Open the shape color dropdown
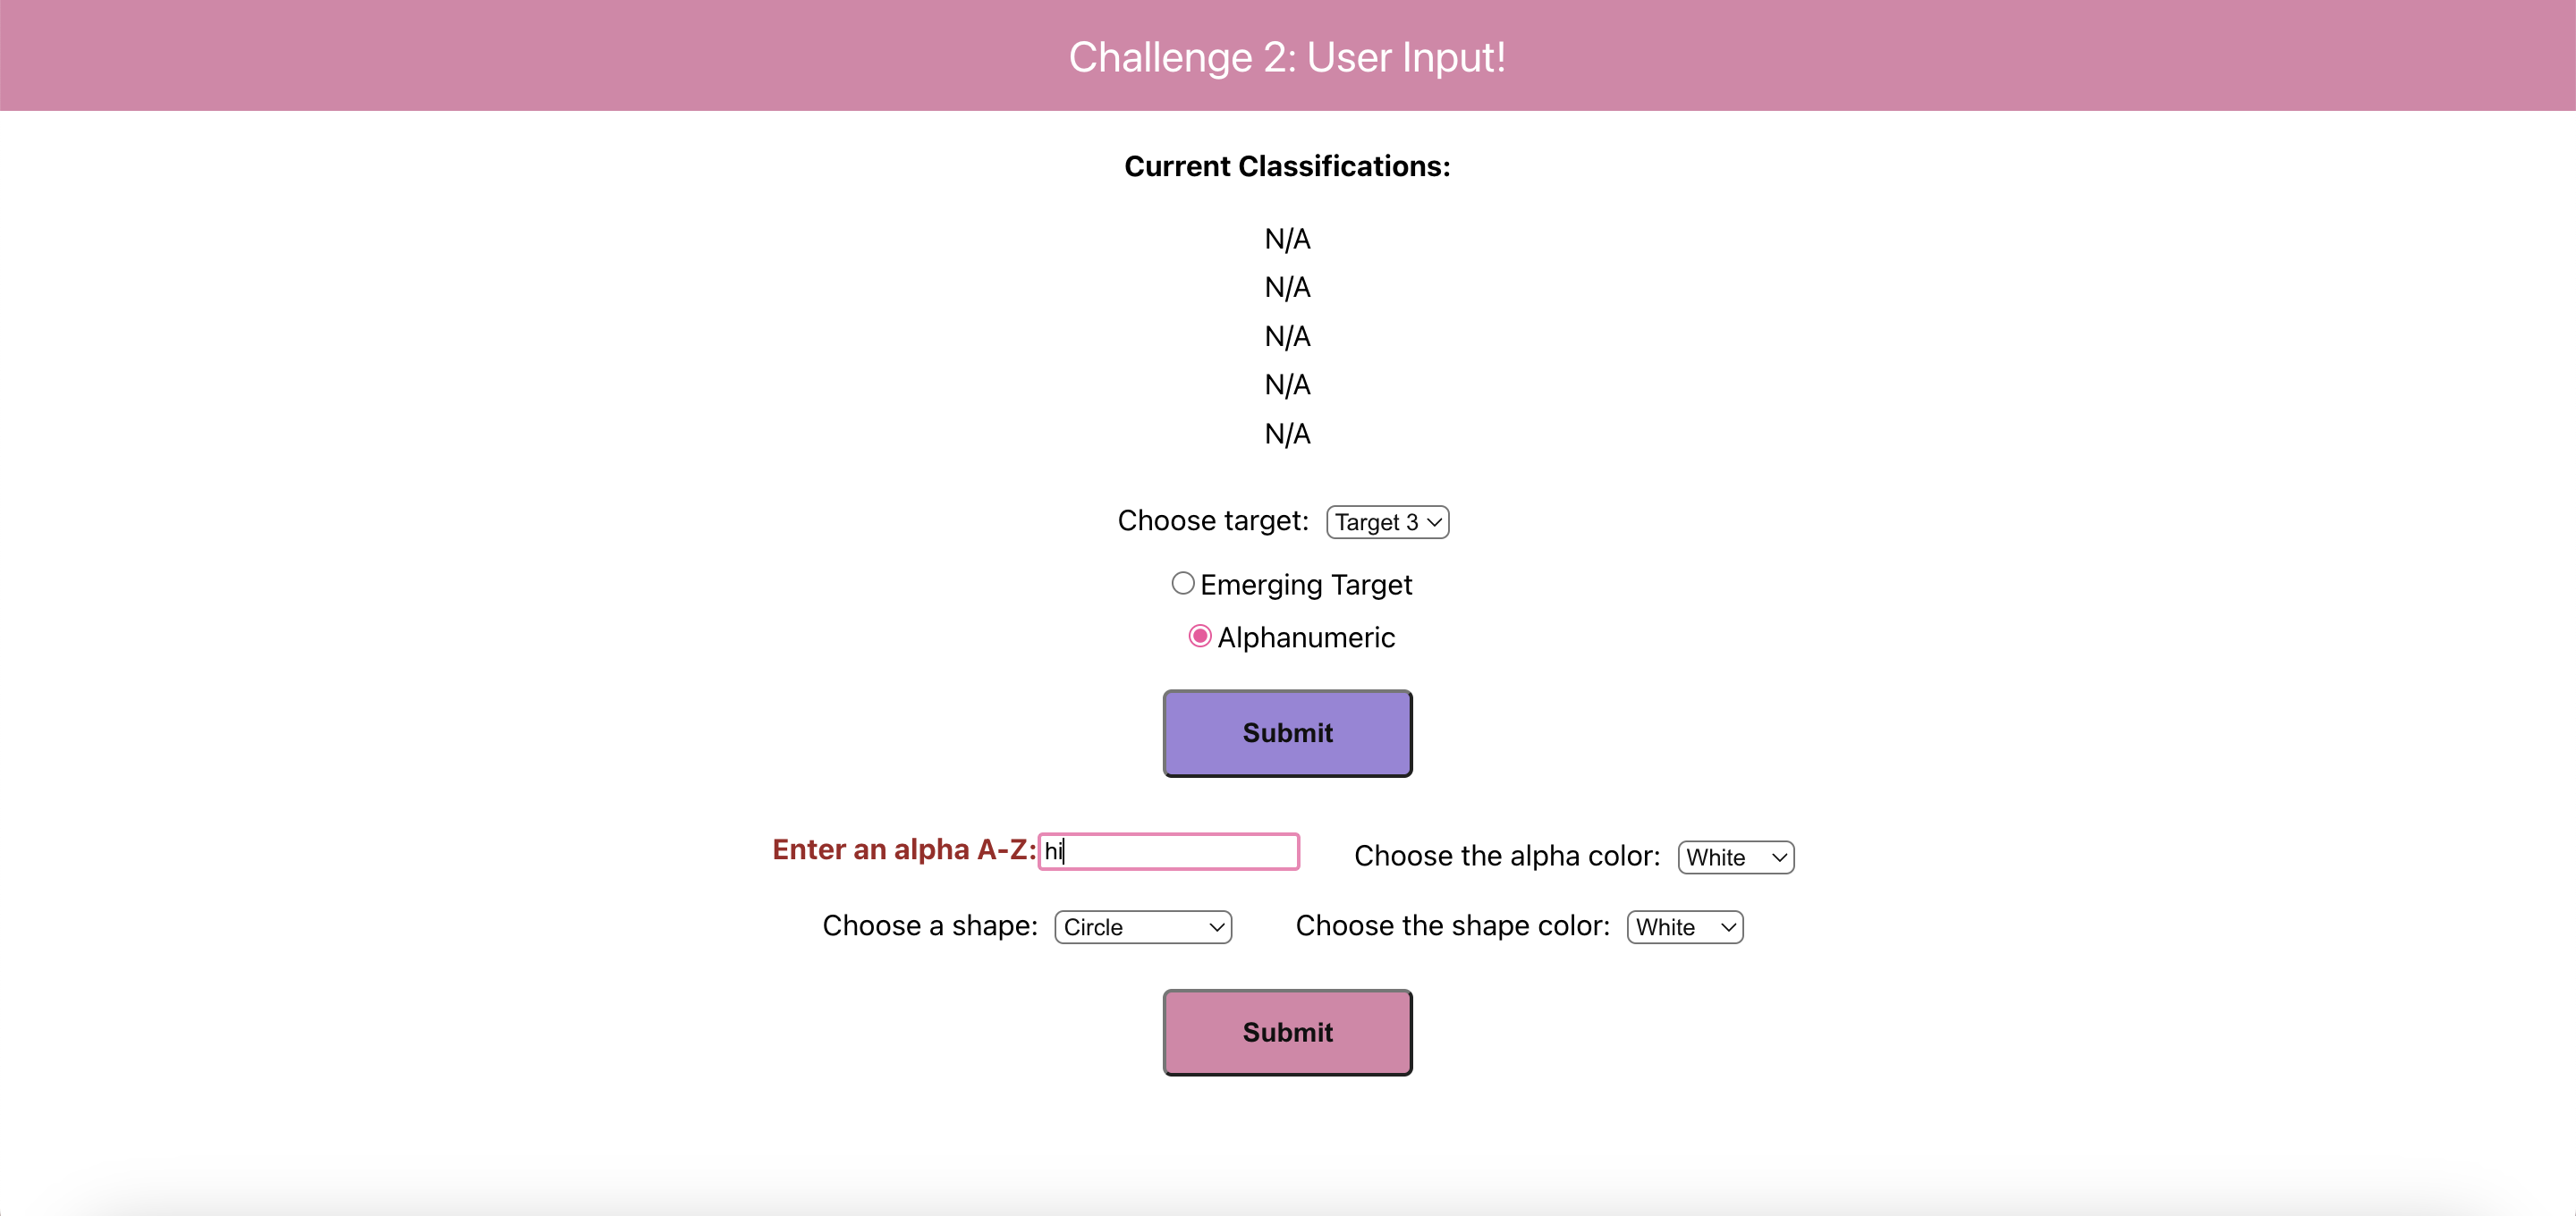The height and width of the screenshot is (1216, 2576). coord(1683,926)
